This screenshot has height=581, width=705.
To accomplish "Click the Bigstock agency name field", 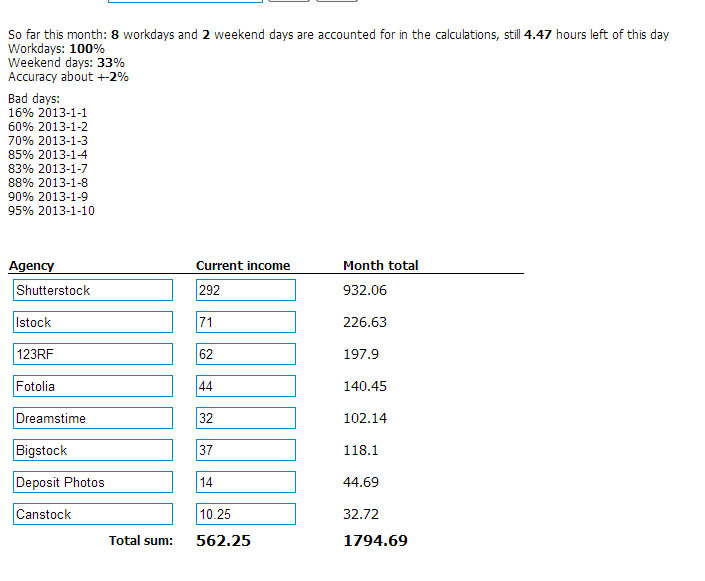I will pos(93,450).
